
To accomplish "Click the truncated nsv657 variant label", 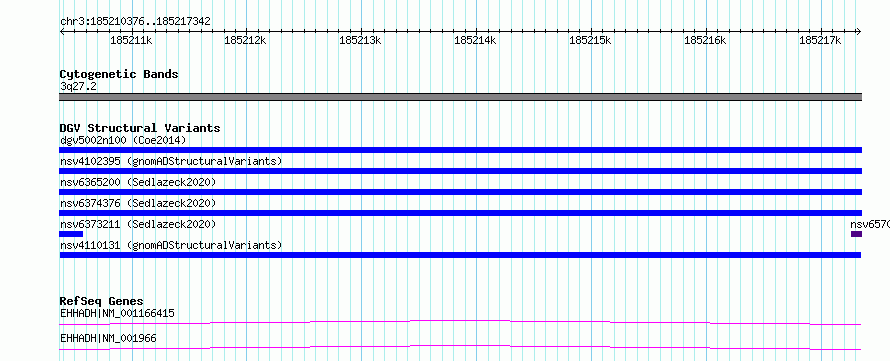I will point(870,224).
